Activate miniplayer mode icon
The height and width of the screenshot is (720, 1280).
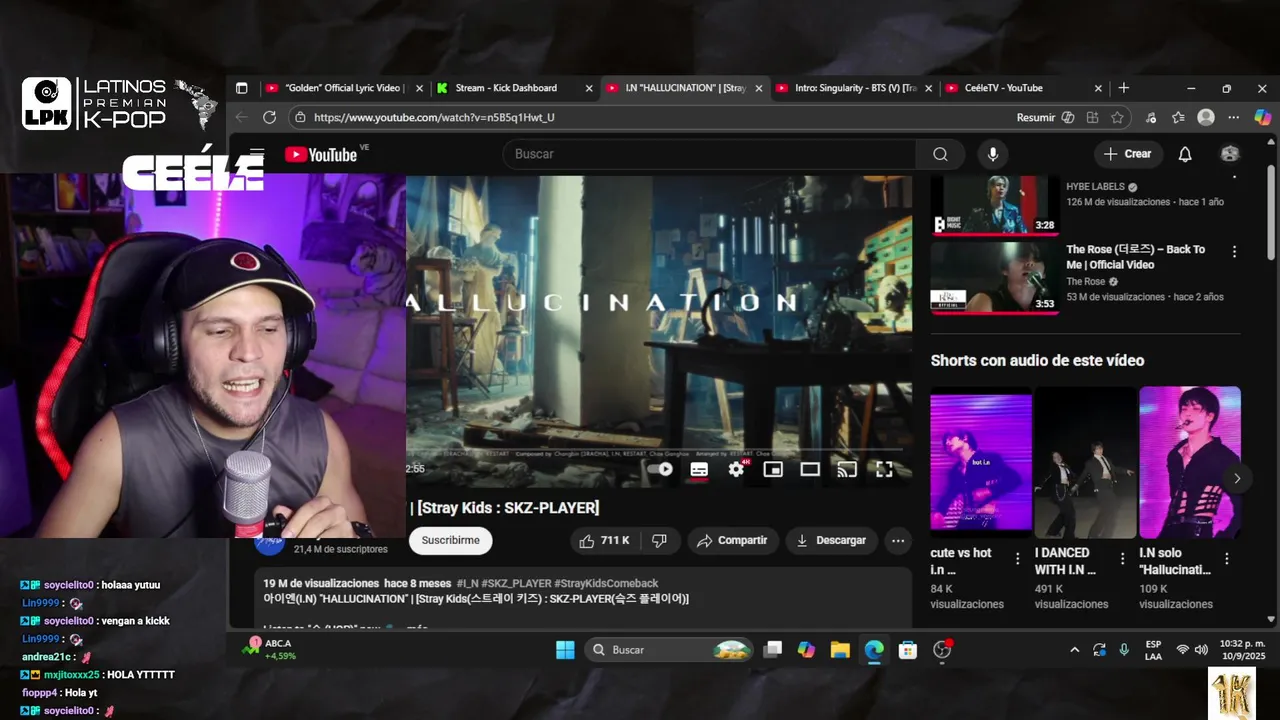(773, 469)
